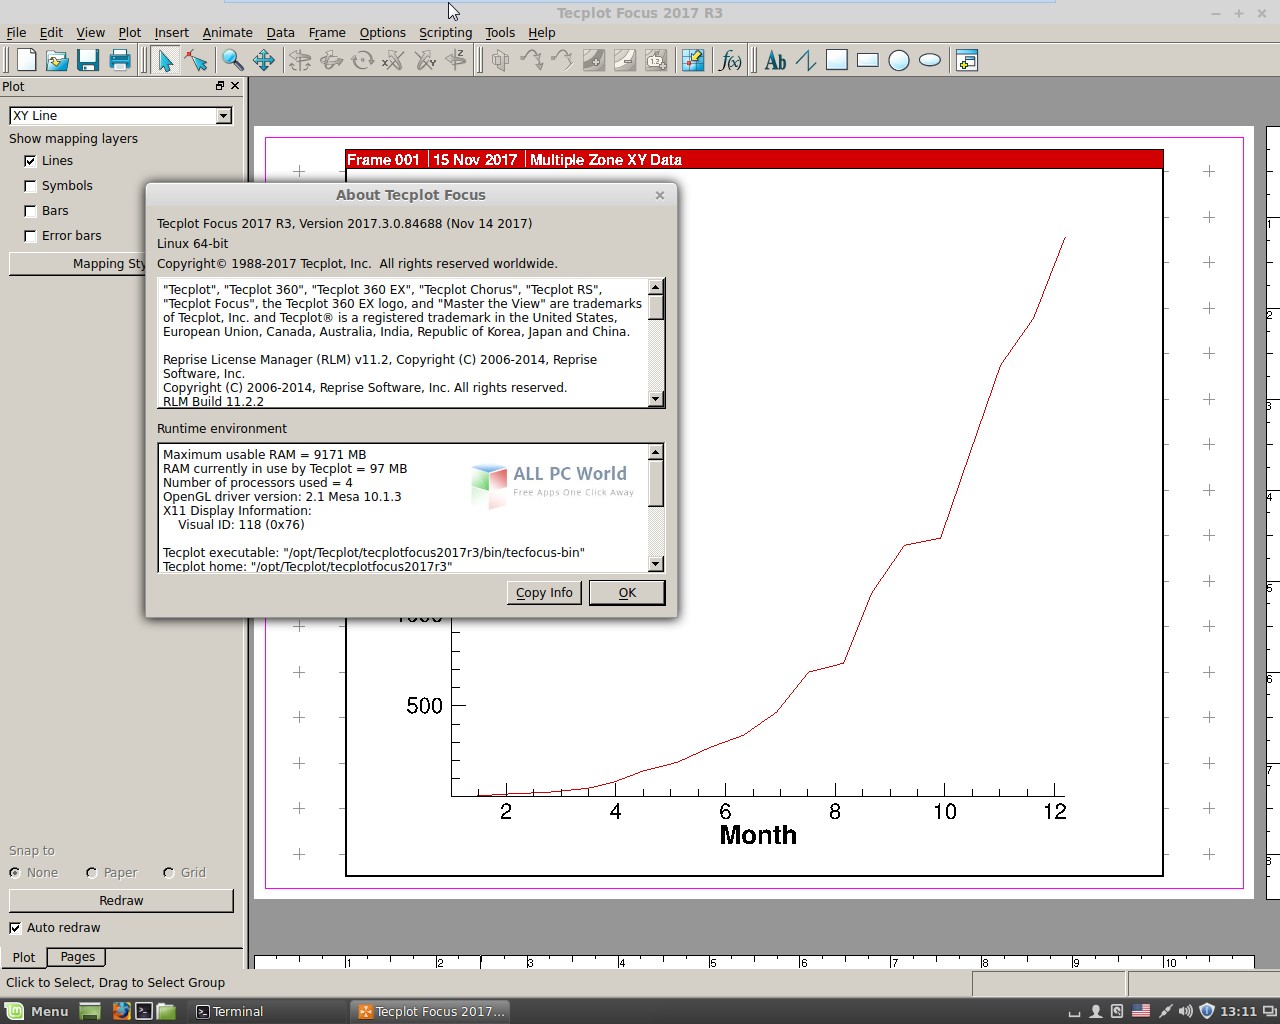The width and height of the screenshot is (1280, 1024).
Task: Open the Scripting menu
Action: point(445,32)
